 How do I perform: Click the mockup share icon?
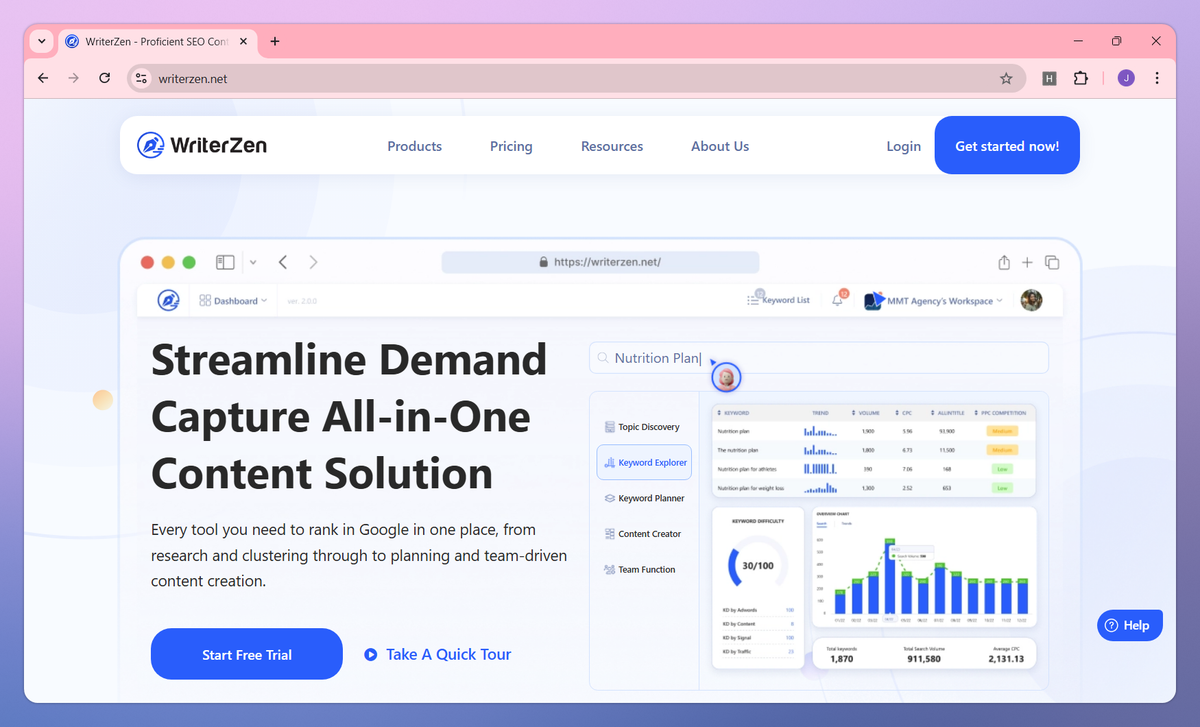point(1004,262)
